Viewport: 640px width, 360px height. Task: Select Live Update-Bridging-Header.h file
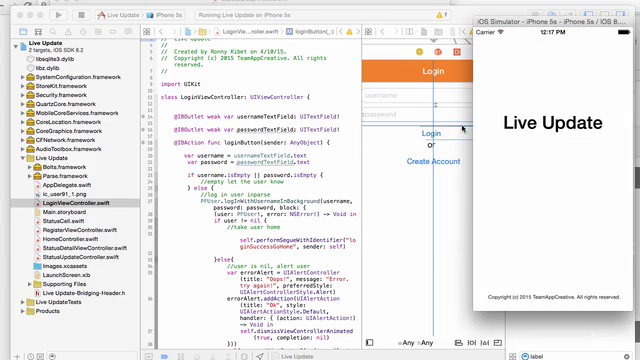click(84, 293)
